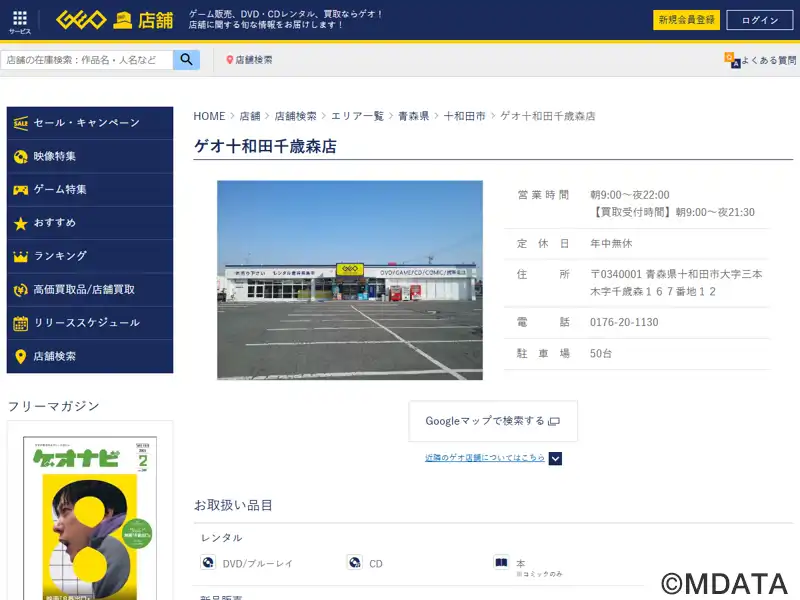Click phone number 0176-20-1130
The width and height of the screenshot is (800, 600).
coord(624,322)
